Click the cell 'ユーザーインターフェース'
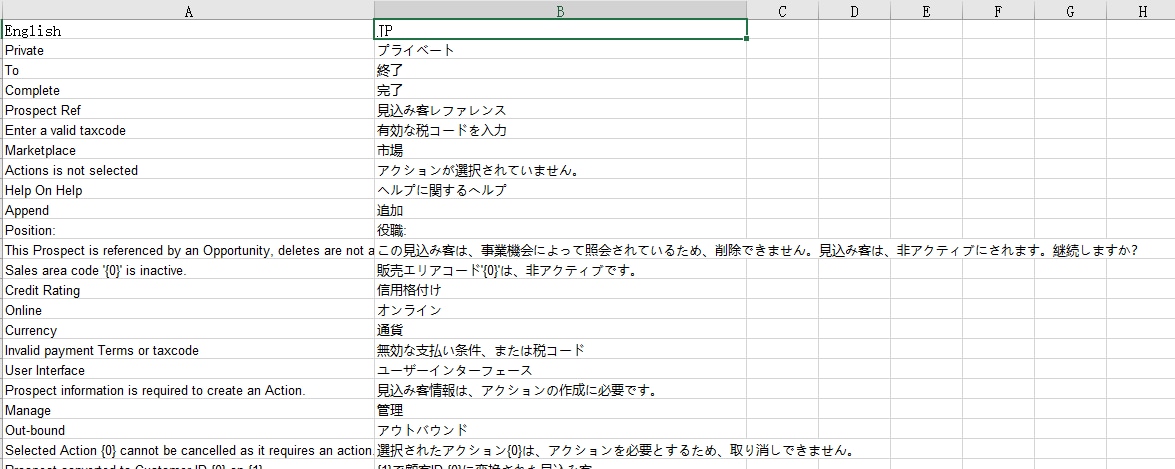This screenshot has height=469, width=1175. (x=561, y=370)
